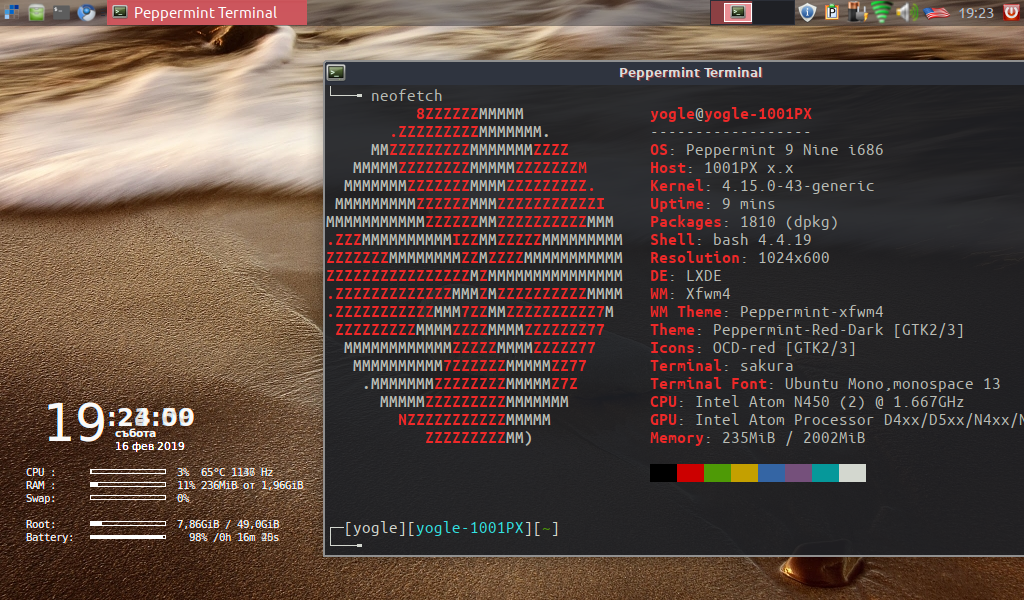
Task: Click the Peppermint Terminal taskbar button
Action: tap(207, 12)
